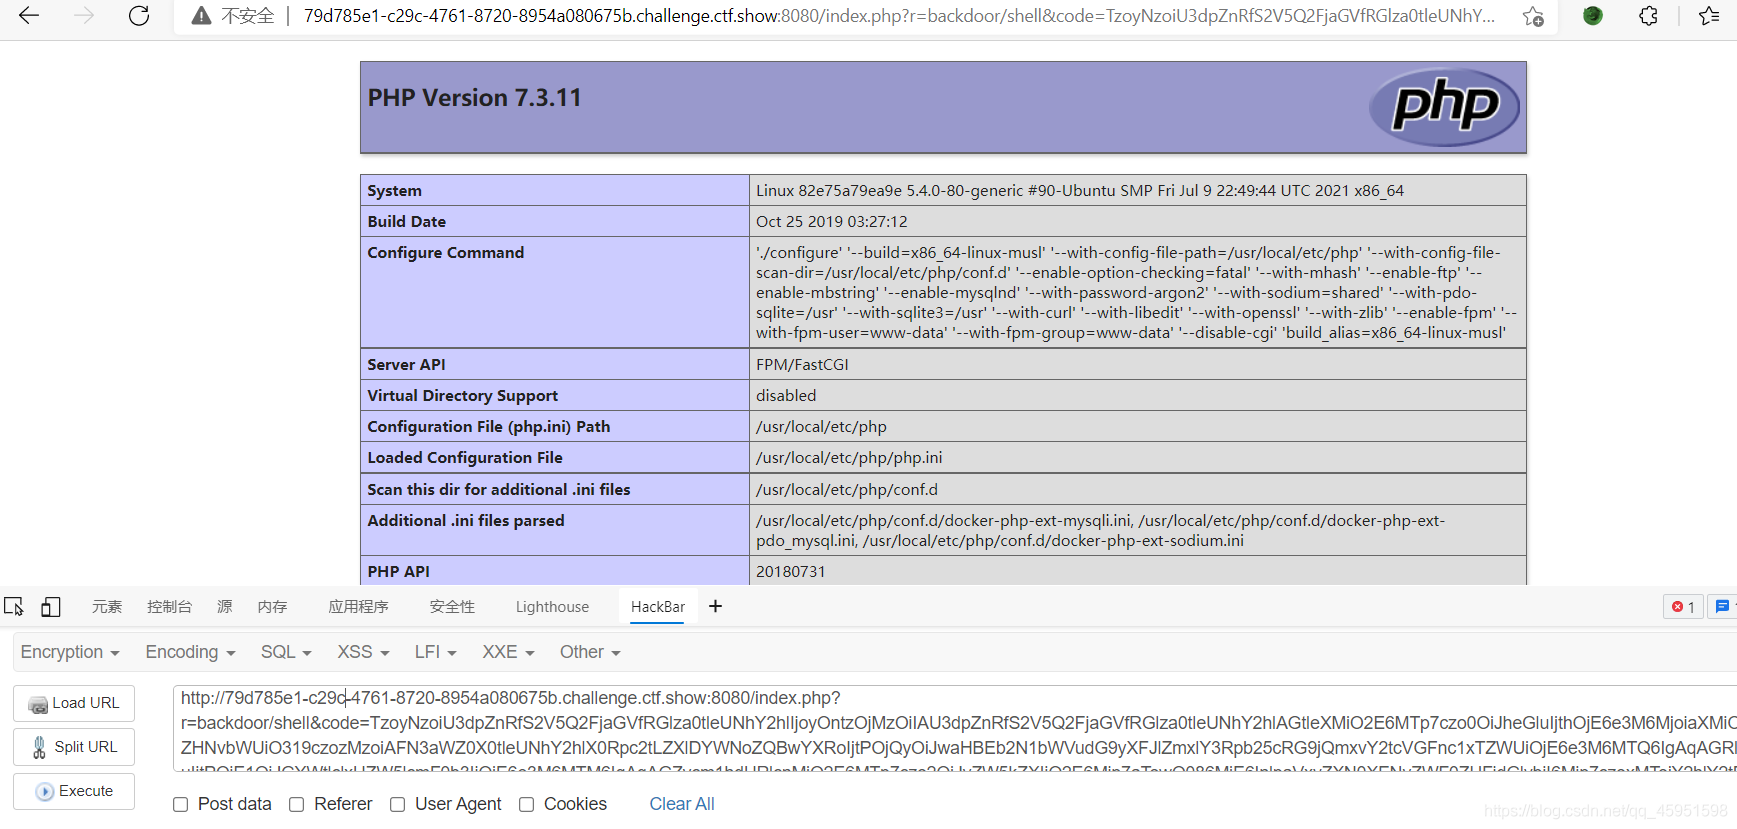Go back to the previous page

[x=29, y=16]
